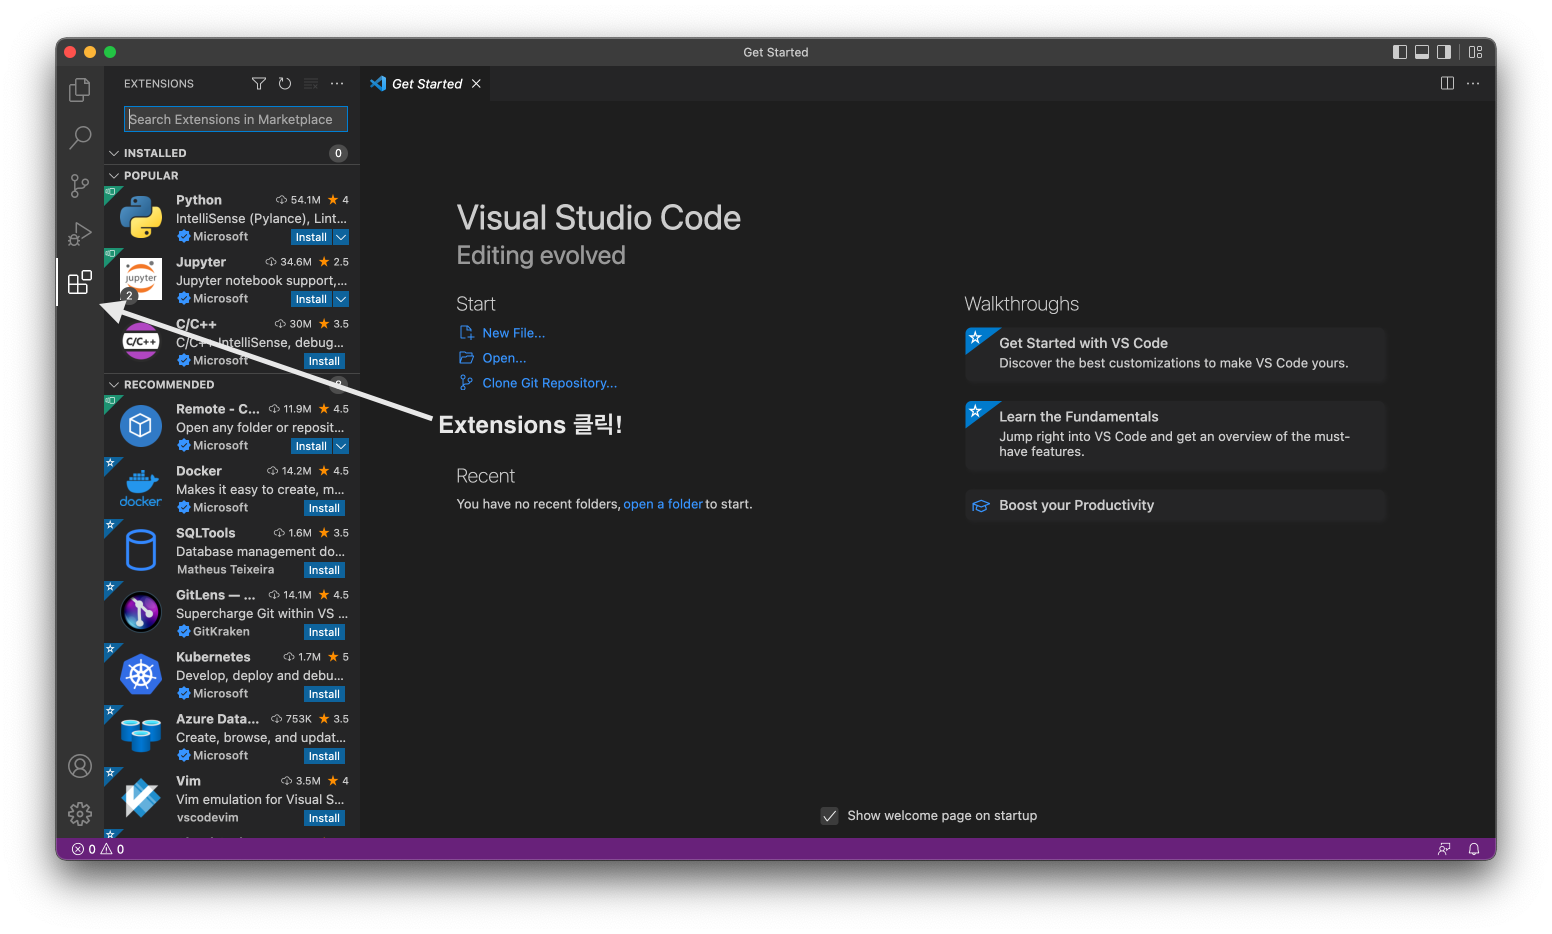The width and height of the screenshot is (1552, 934).
Task: Open notifications bell in status bar
Action: pyautogui.click(x=1474, y=849)
